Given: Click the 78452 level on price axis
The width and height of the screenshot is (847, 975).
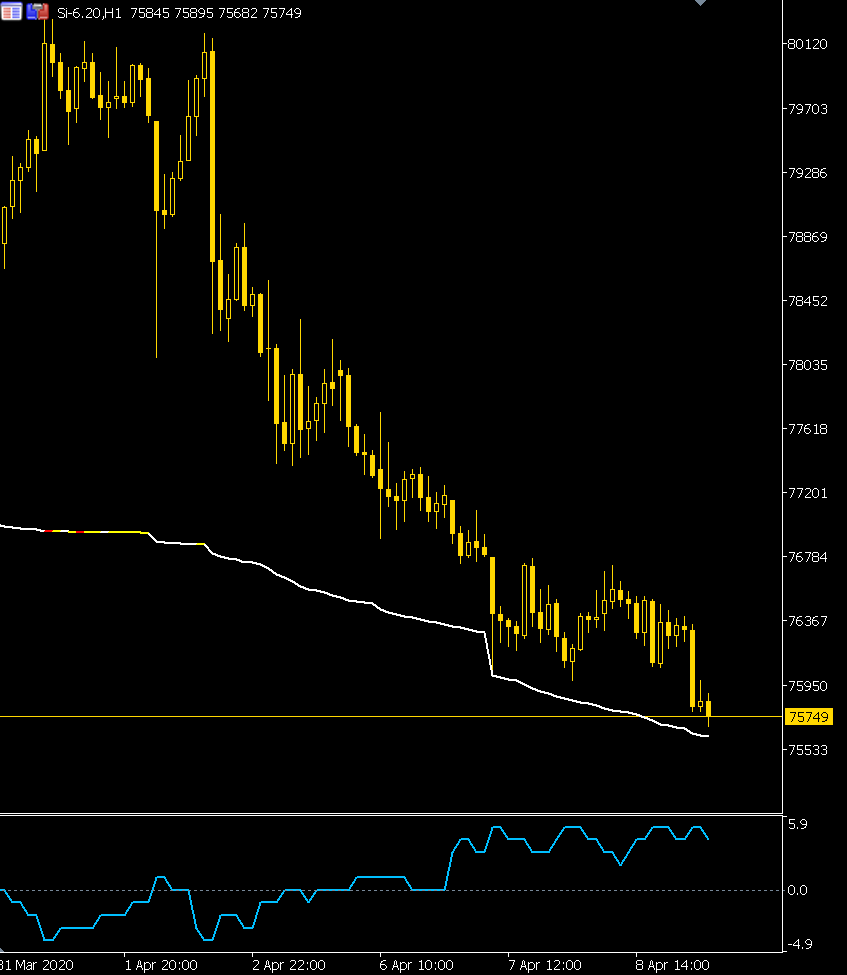Looking at the screenshot, I should tap(807, 301).
